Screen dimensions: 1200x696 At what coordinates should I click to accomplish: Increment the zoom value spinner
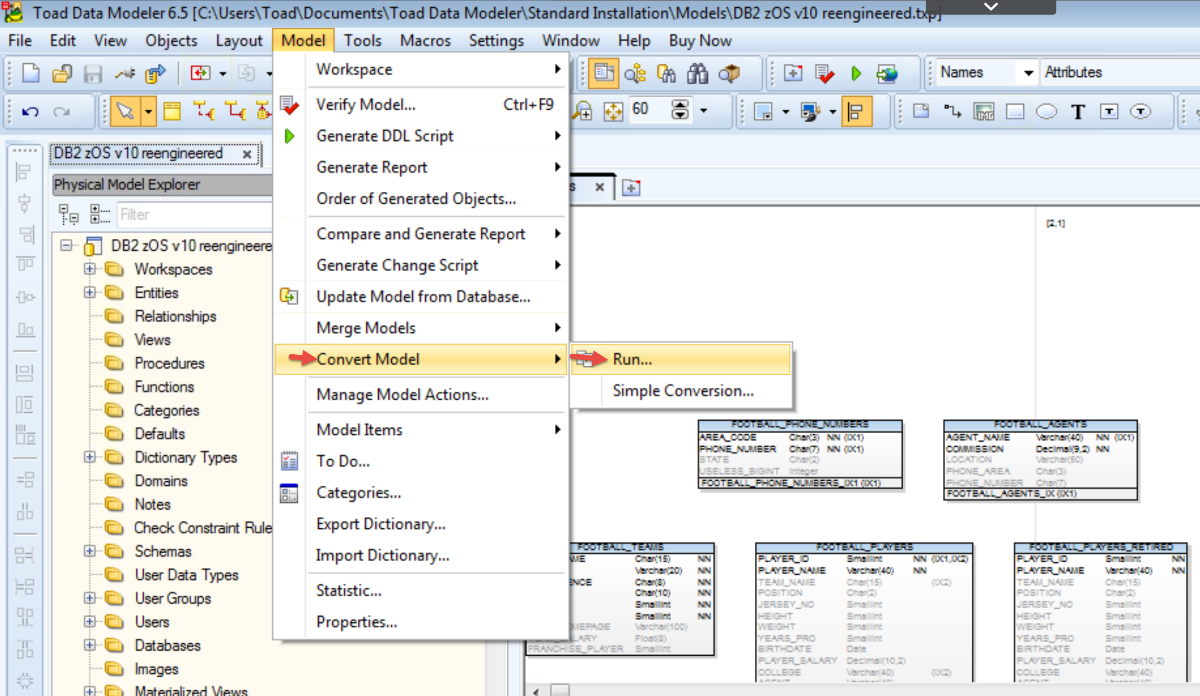click(x=680, y=105)
